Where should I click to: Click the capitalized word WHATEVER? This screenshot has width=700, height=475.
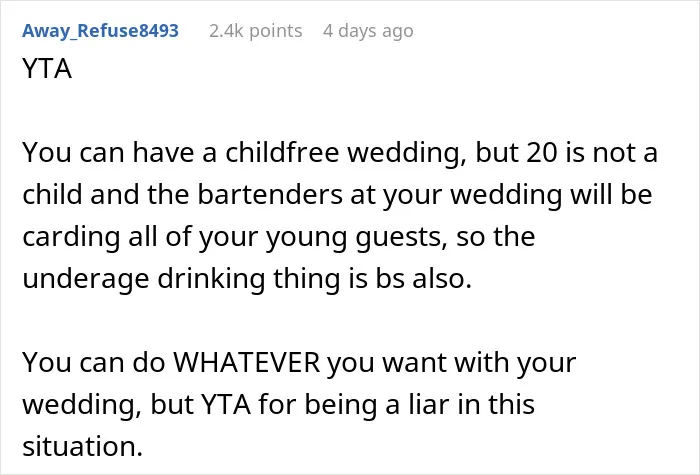coord(247,362)
